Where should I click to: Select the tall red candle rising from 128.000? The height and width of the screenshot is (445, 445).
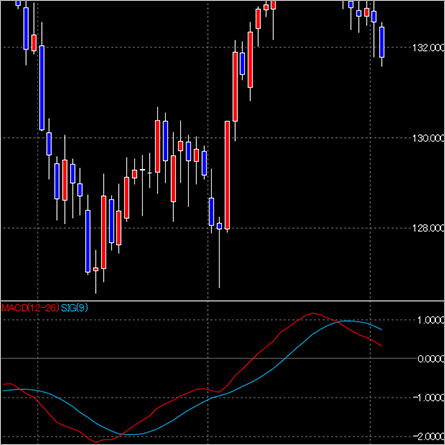[227, 175]
